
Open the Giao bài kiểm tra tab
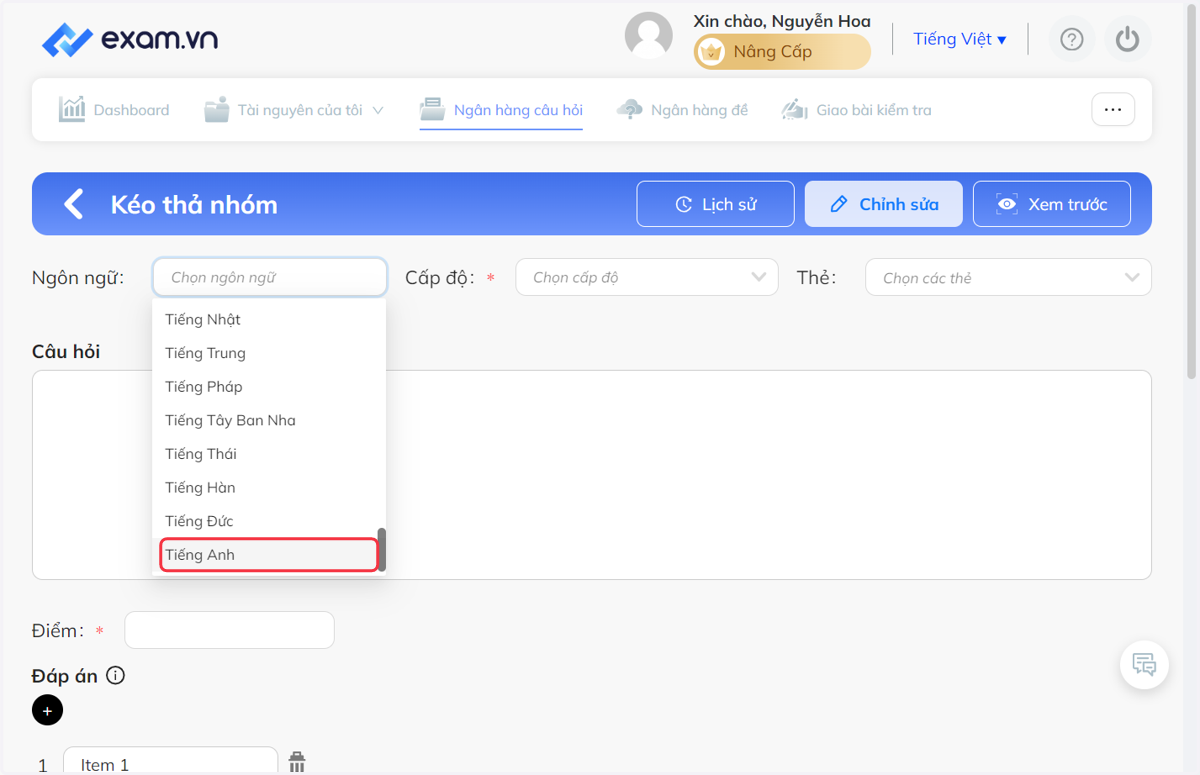(x=856, y=110)
